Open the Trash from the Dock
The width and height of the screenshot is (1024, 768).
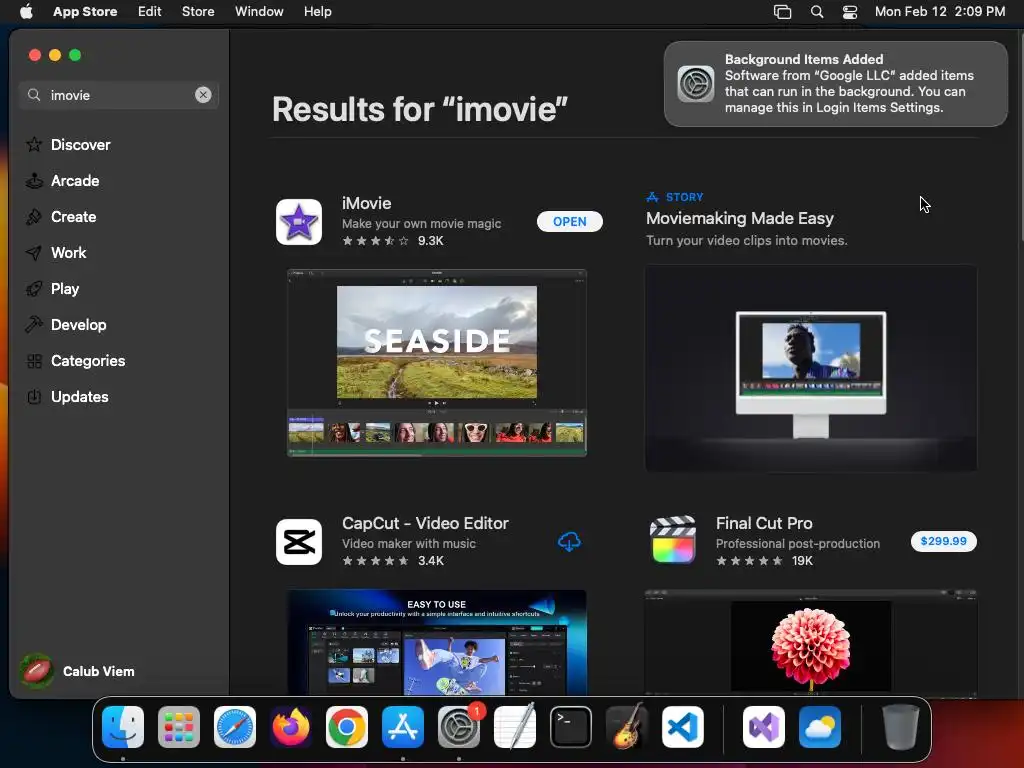pyautogui.click(x=901, y=727)
